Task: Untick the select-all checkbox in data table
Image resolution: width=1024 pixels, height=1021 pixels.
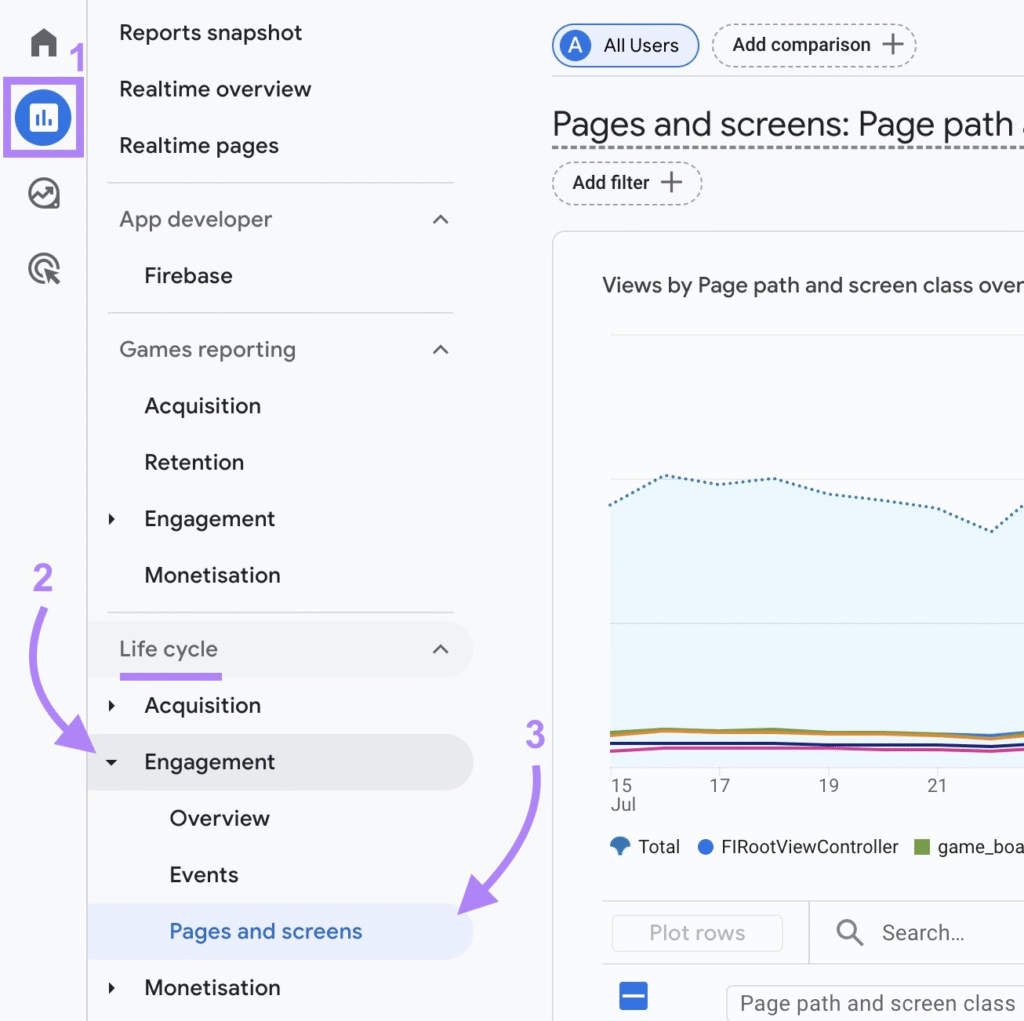Action: click(634, 996)
